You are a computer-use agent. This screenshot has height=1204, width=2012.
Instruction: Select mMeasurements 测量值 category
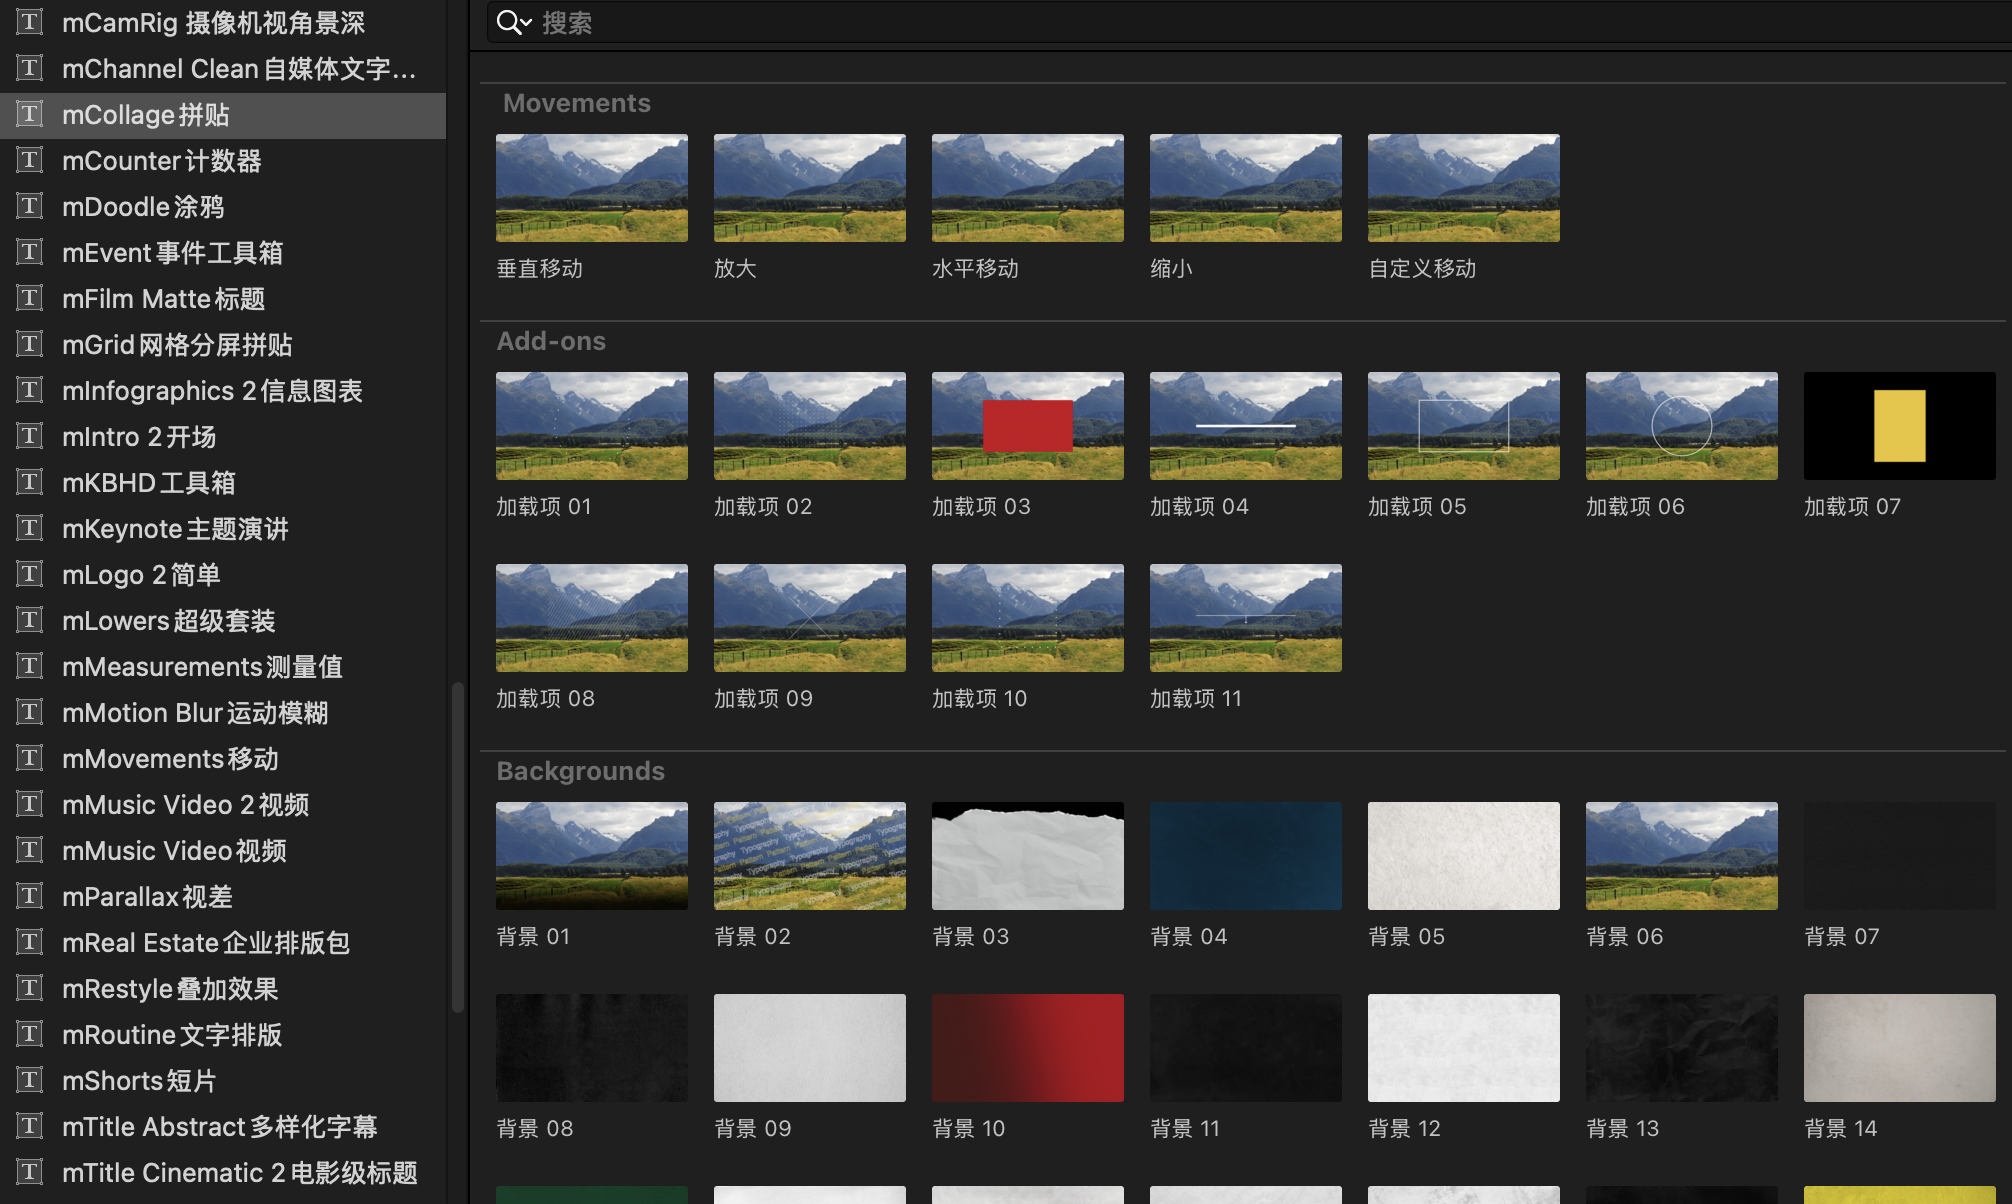point(223,667)
